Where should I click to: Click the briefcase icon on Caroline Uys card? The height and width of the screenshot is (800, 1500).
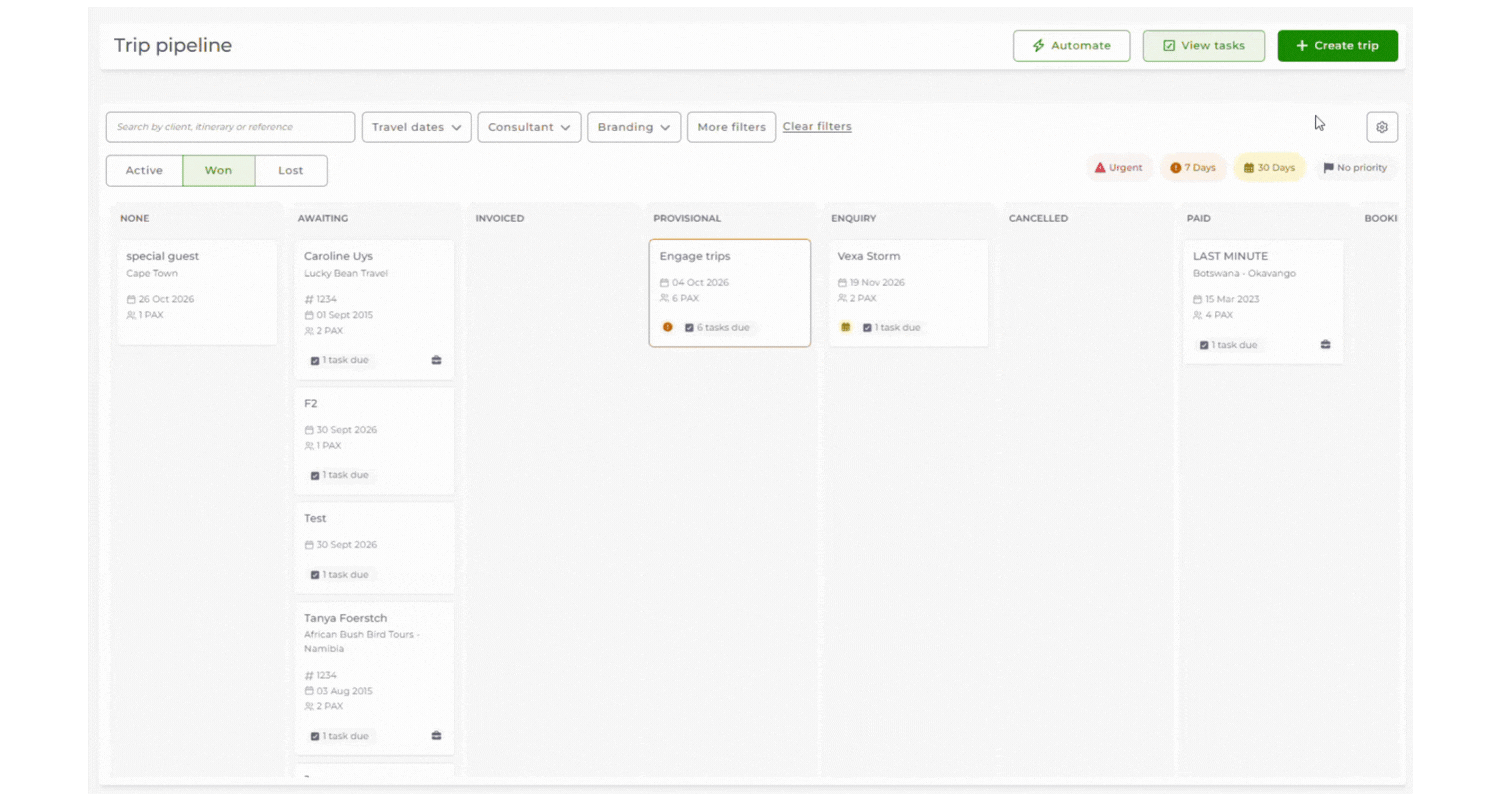click(x=436, y=360)
